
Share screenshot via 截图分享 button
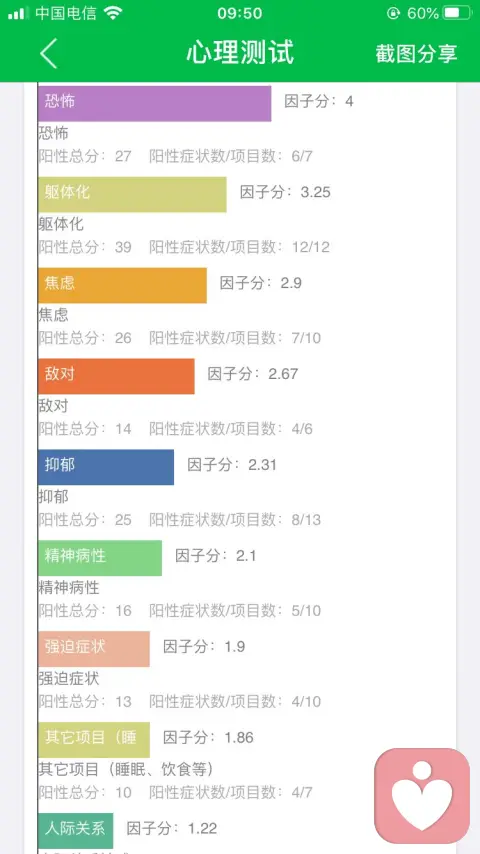[x=416, y=53]
